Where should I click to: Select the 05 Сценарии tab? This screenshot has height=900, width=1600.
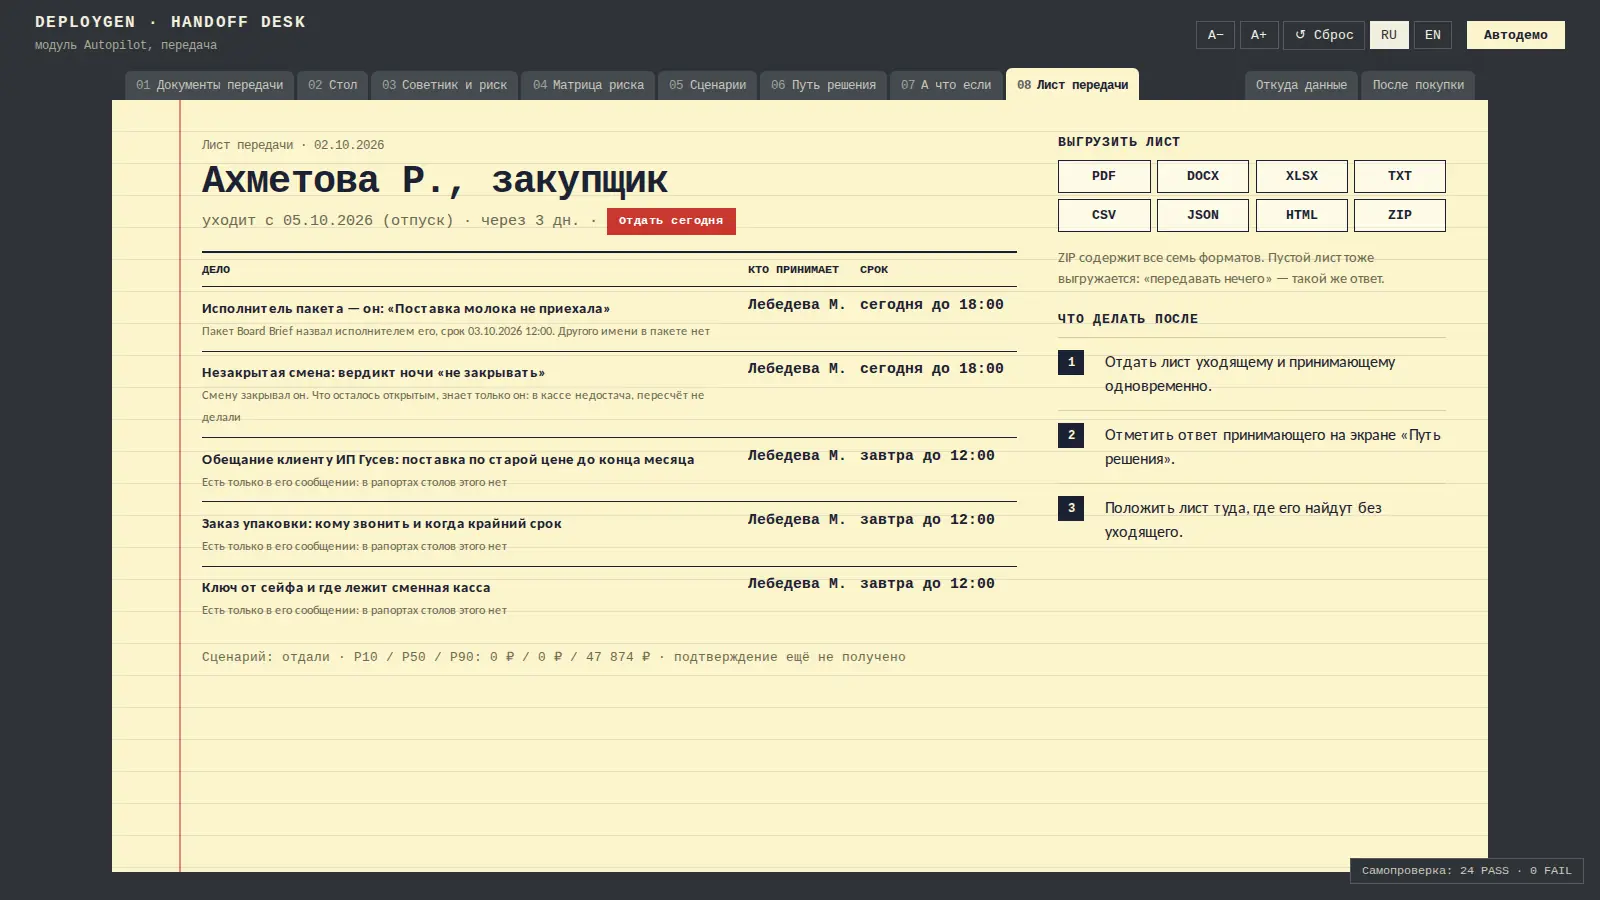[x=708, y=85]
